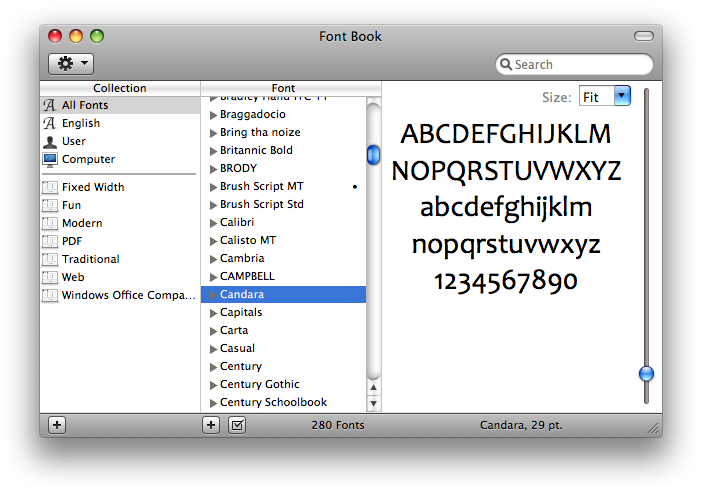
Task: Click the 280 Fonts status text
Action: coord(338,425)
